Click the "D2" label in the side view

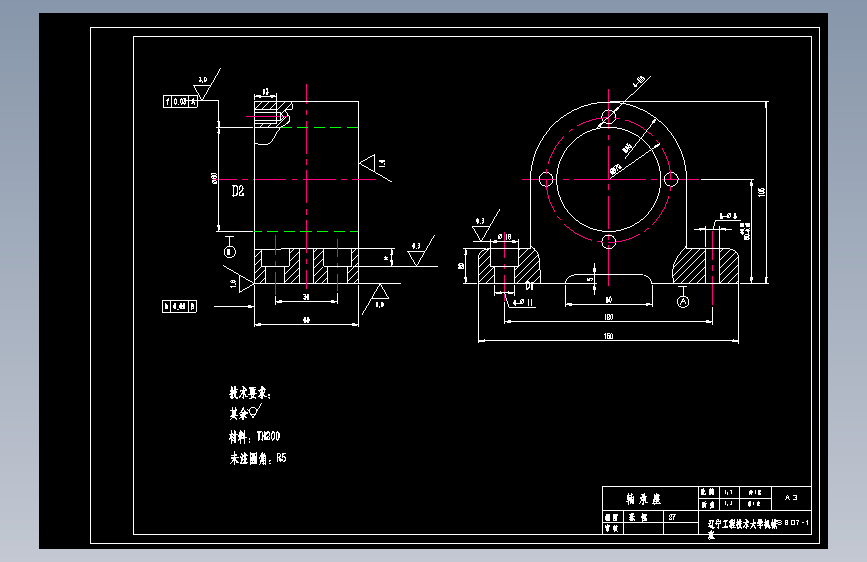click(238, 191)
